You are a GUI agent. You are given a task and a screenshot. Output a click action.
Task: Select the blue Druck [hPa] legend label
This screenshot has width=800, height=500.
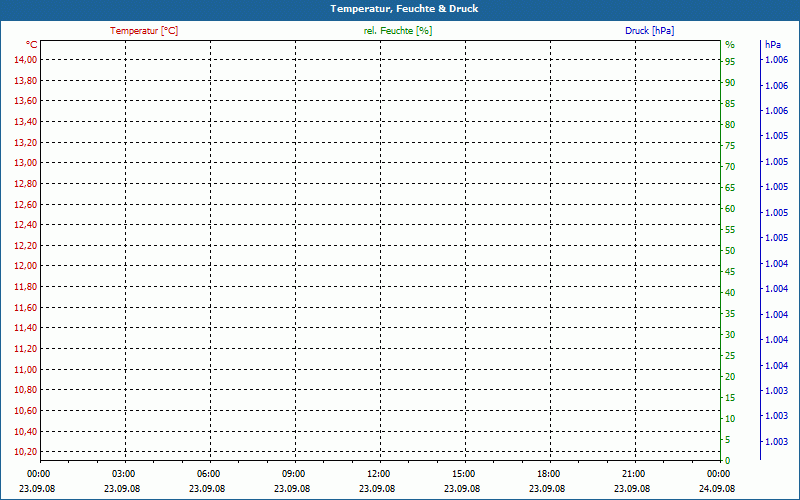tap(649, 31)
